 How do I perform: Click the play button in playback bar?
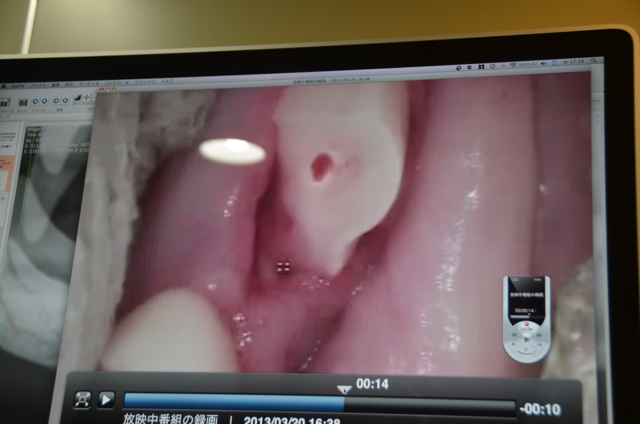(106, 400)
